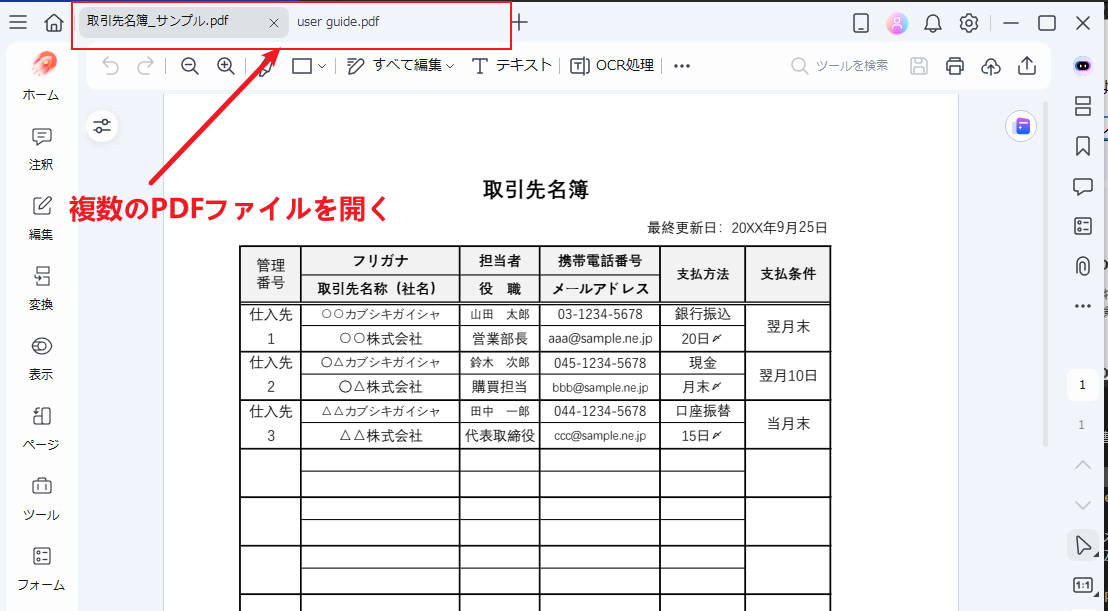
Task: Toggle actual size with the 1:1 icon
Action: click(x=1083, y=582)
